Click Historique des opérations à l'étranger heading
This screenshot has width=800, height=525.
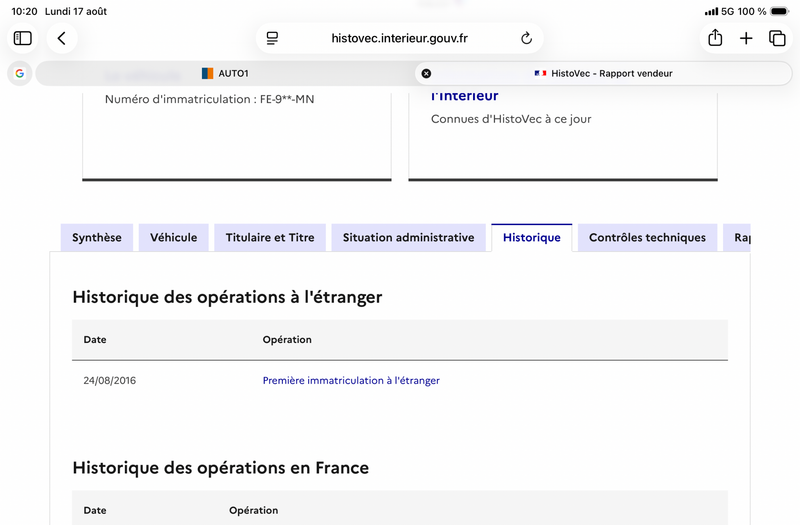227,297
